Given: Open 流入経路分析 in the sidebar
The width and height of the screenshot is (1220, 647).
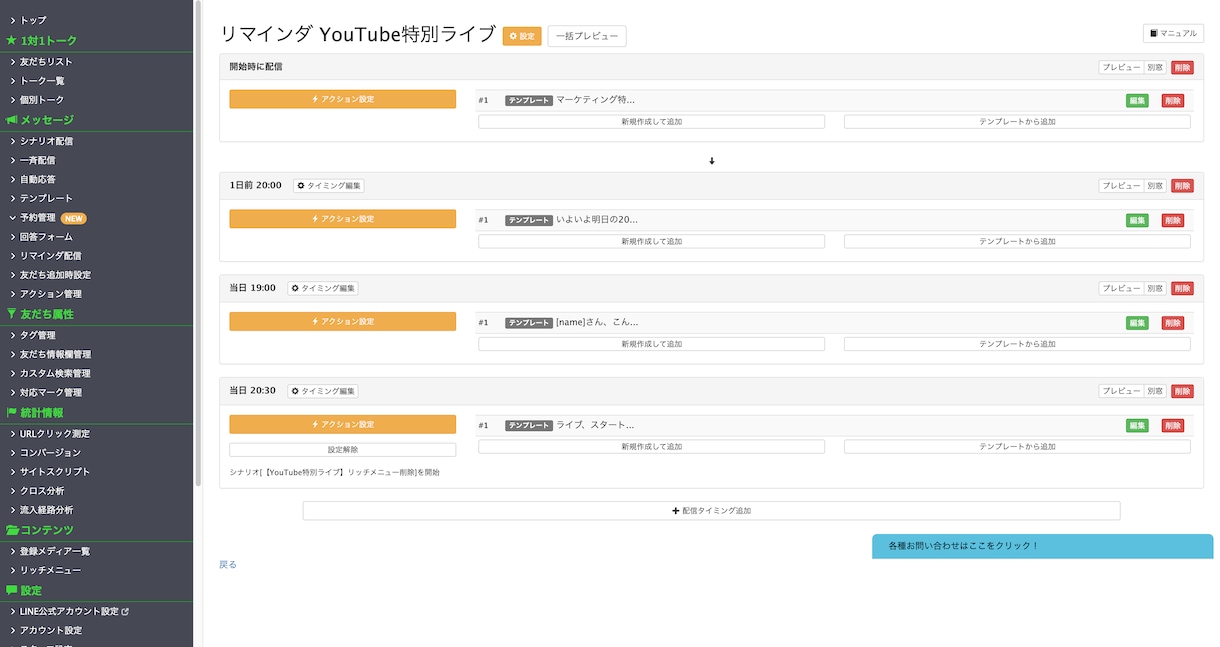Looking at the screenshot, I should click(46, 510).
